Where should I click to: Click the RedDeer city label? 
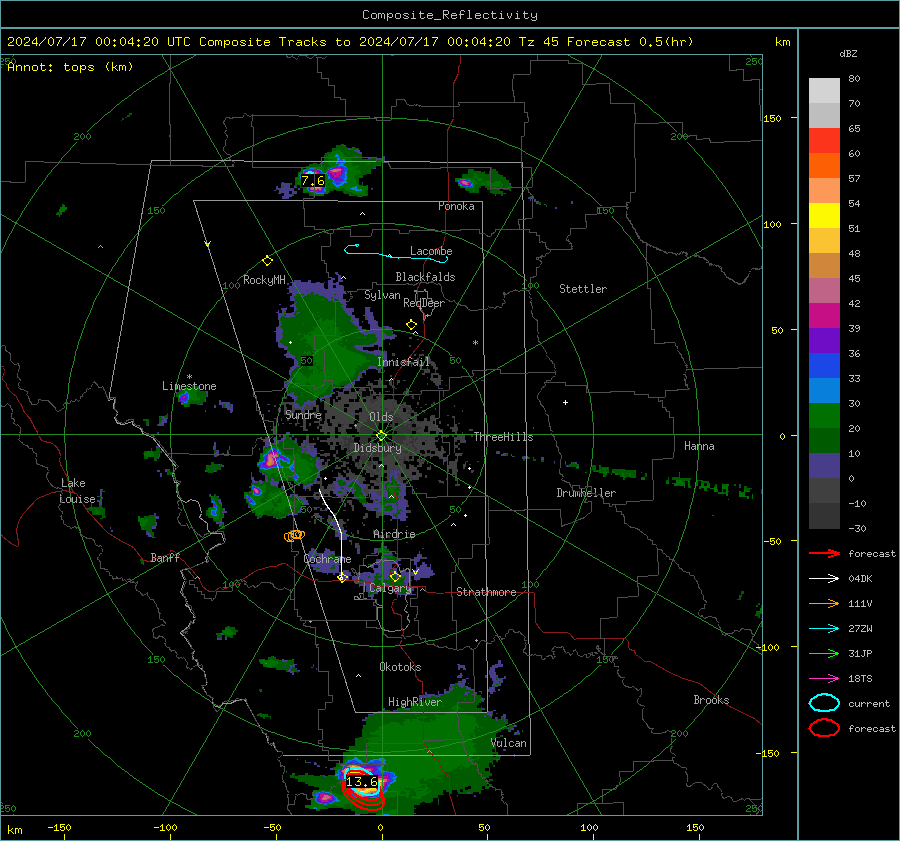(424, 303)
